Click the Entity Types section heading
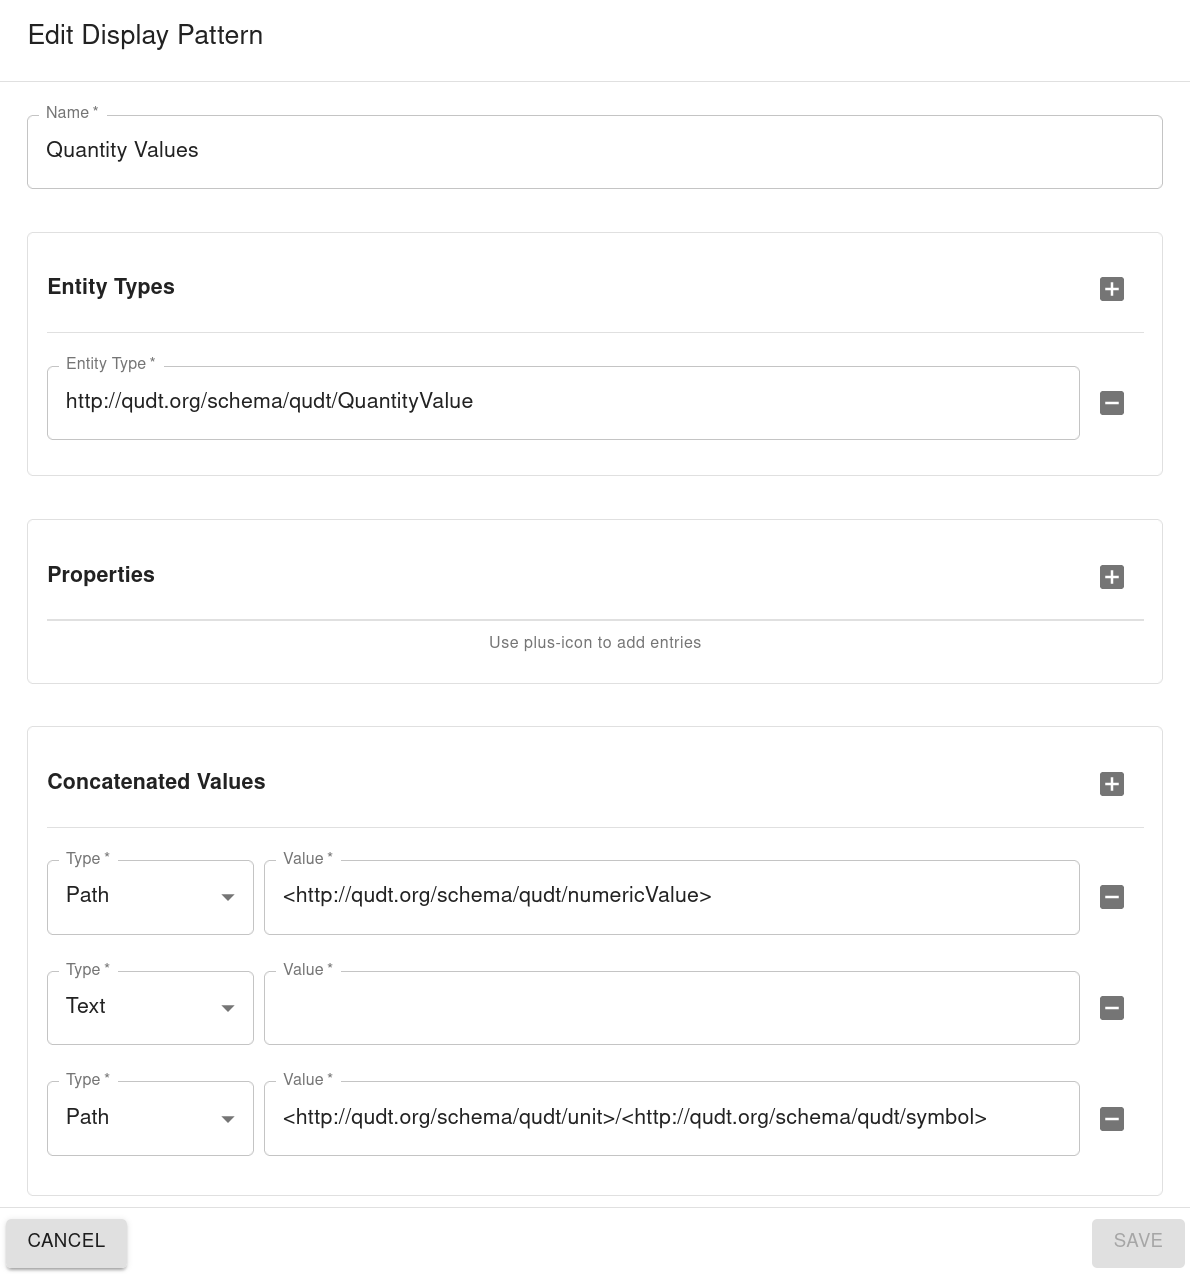Screen dimensions: 1190x1274 [111, 287]
